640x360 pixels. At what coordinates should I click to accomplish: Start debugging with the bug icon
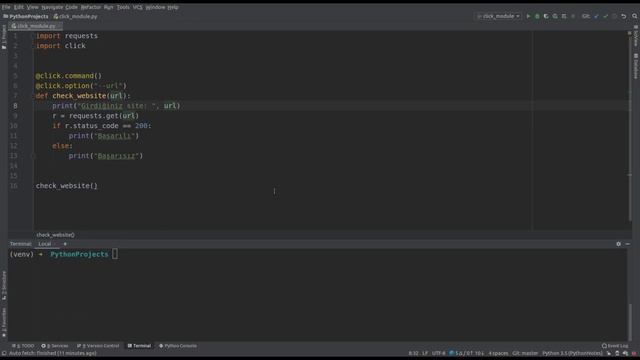[x=537, y=16]
